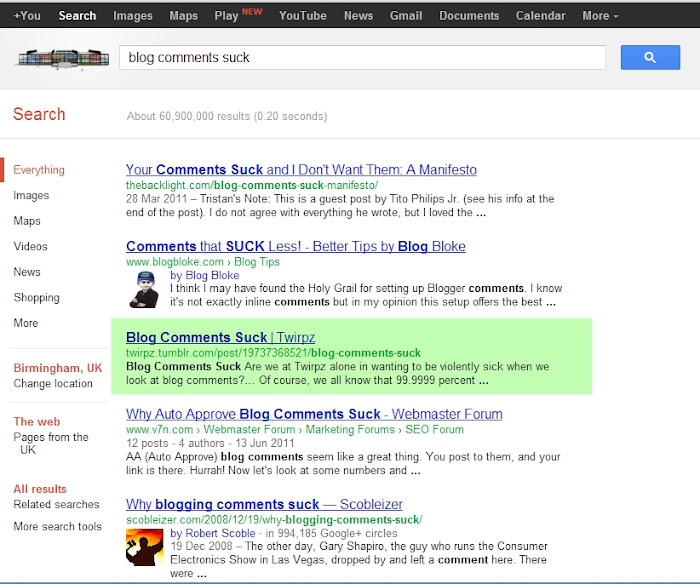The height and width of the screenshot is (584, 700).
Task: Click the Marketing Forums breadcrumb link
Action: pos(350,429)
